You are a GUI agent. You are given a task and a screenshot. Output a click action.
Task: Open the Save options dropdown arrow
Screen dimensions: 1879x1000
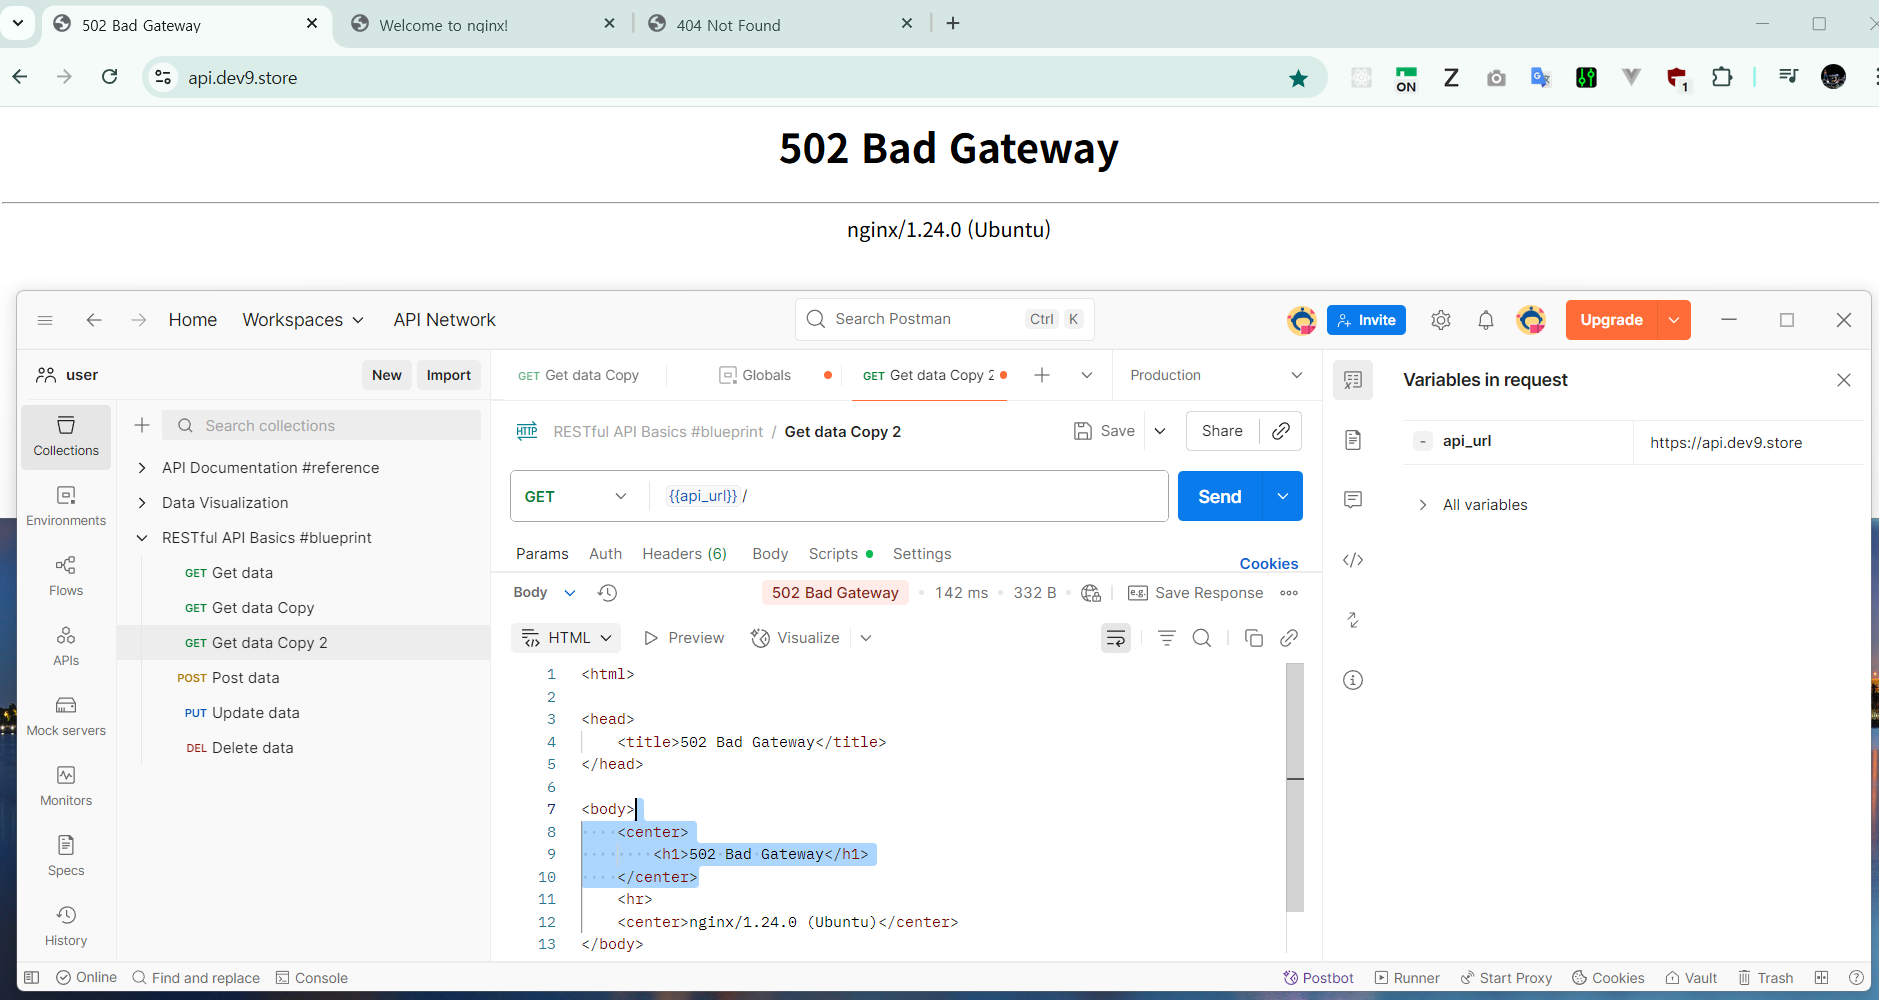click(x=1160, y=431)
